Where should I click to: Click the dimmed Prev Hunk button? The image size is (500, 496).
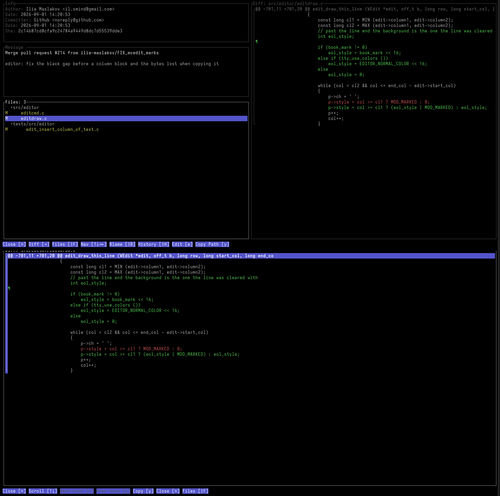113,491
